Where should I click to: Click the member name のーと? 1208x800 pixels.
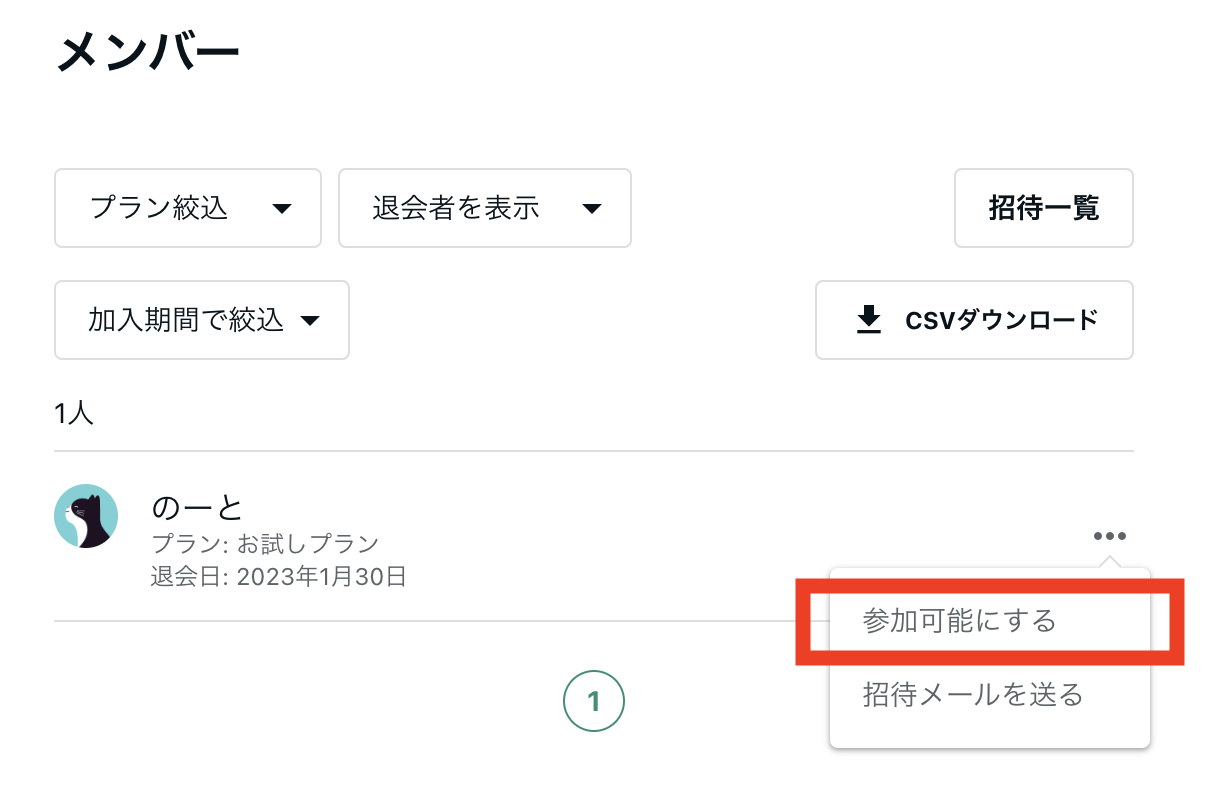198,507
